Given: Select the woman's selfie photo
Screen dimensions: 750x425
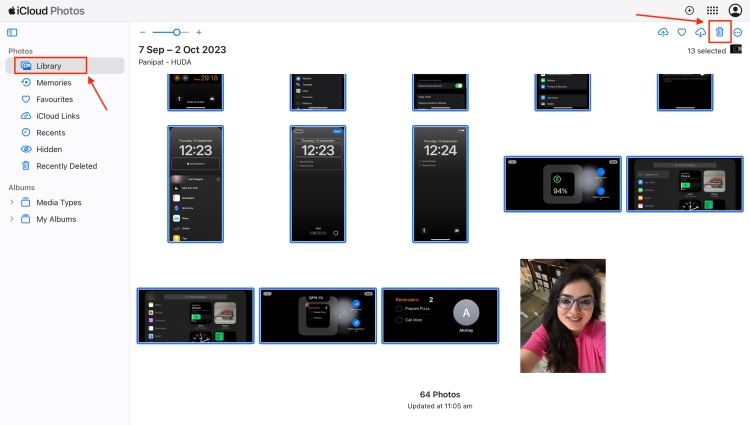Looking at the screenshot, I should tap(562, 315).
